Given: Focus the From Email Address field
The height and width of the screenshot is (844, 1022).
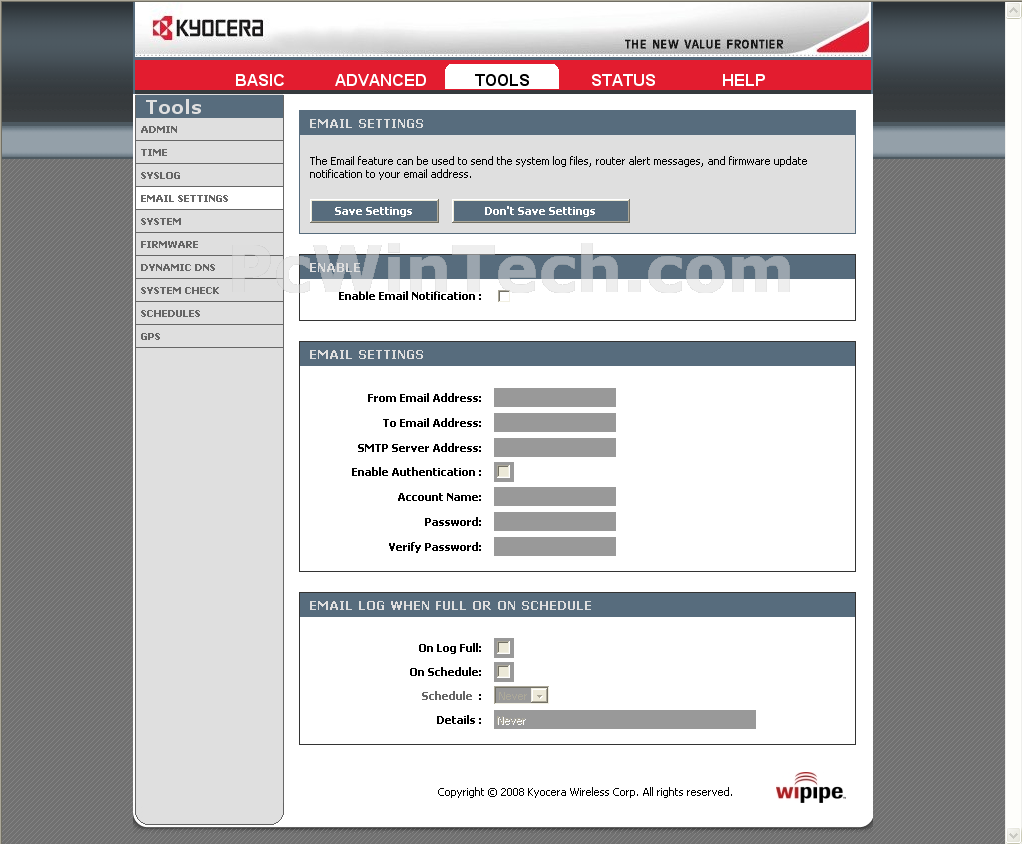Looking at the screenshot, I should (x=555, y=398).
